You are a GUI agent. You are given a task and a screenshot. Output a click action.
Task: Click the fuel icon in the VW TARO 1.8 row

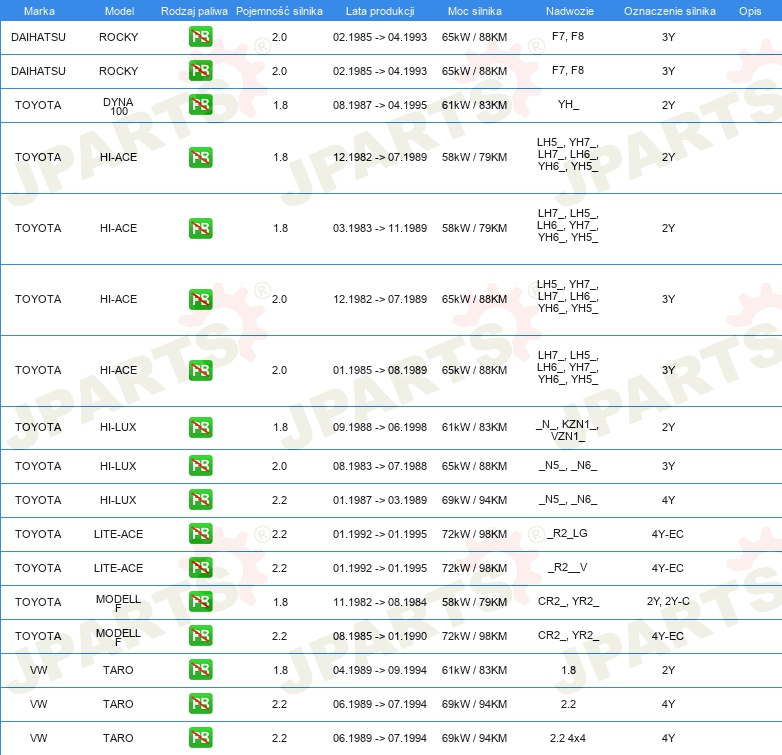tap(200, 670)
